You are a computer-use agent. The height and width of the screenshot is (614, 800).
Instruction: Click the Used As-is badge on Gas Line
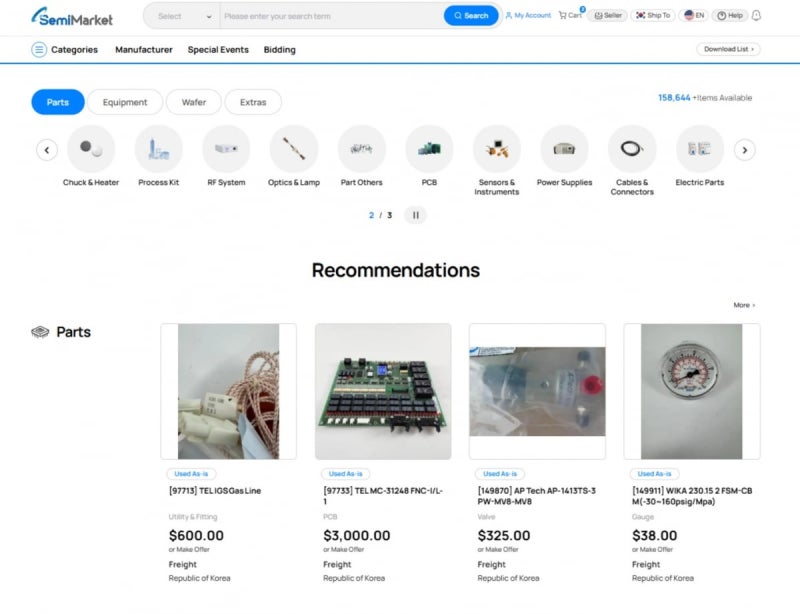coord(191,474)
